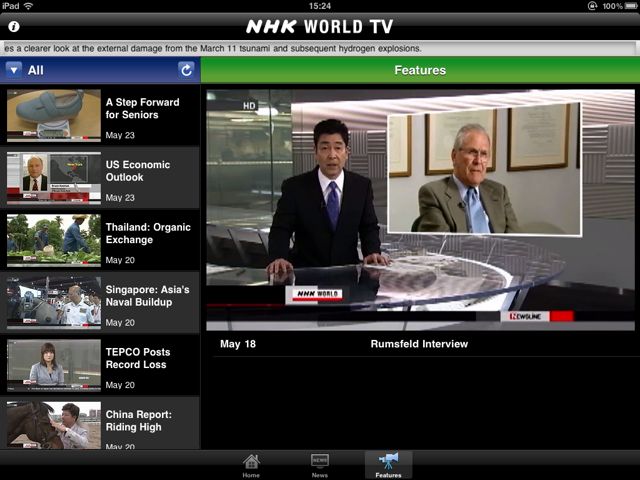Screen dimensions: 640x480
Task: Tap the NHK WORLD TV logo
Action: (320, 27)
